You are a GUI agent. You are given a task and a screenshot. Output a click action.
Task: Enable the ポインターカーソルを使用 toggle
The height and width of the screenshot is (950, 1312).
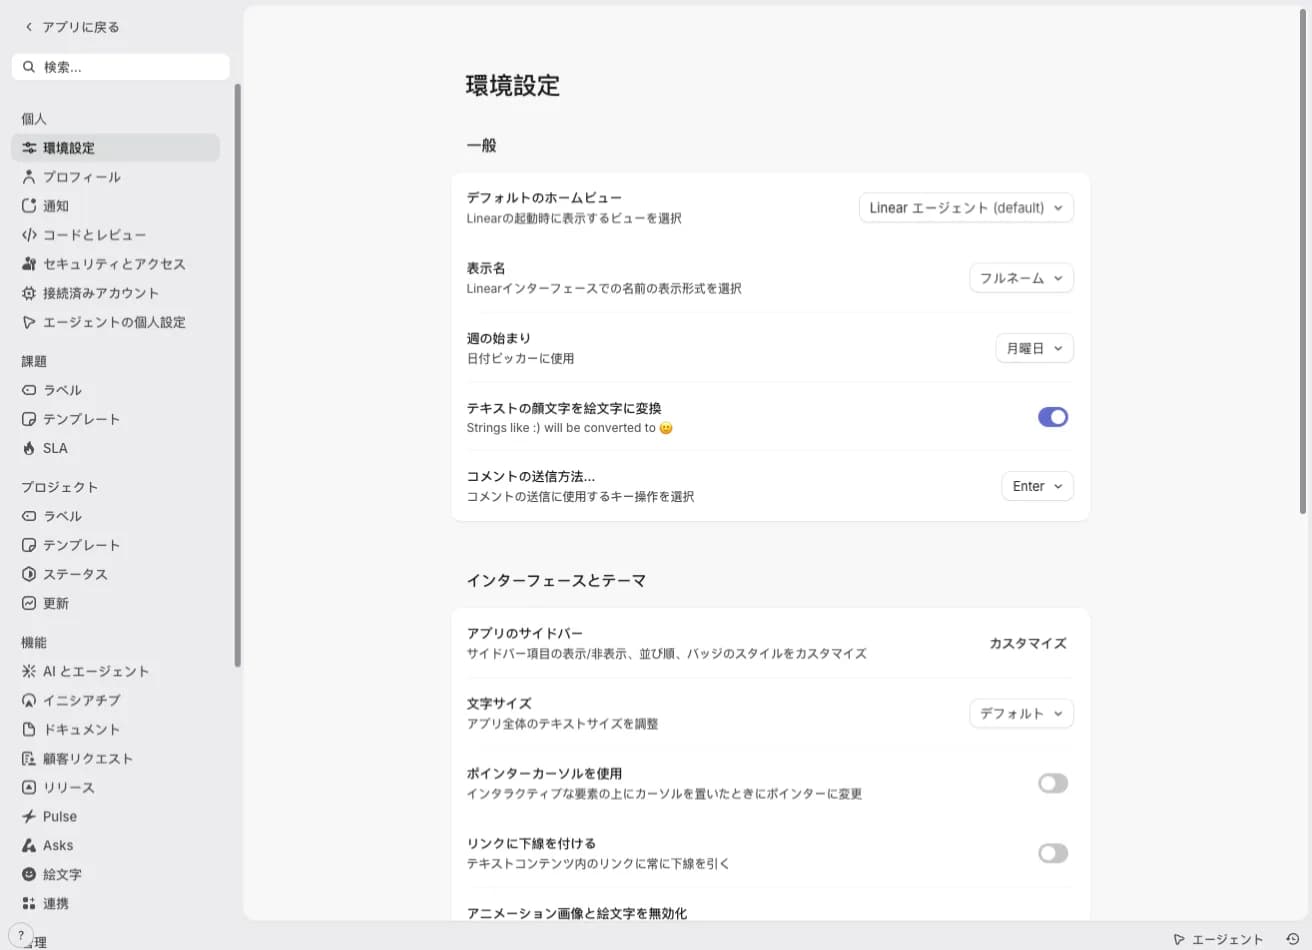coord(1053,783)
